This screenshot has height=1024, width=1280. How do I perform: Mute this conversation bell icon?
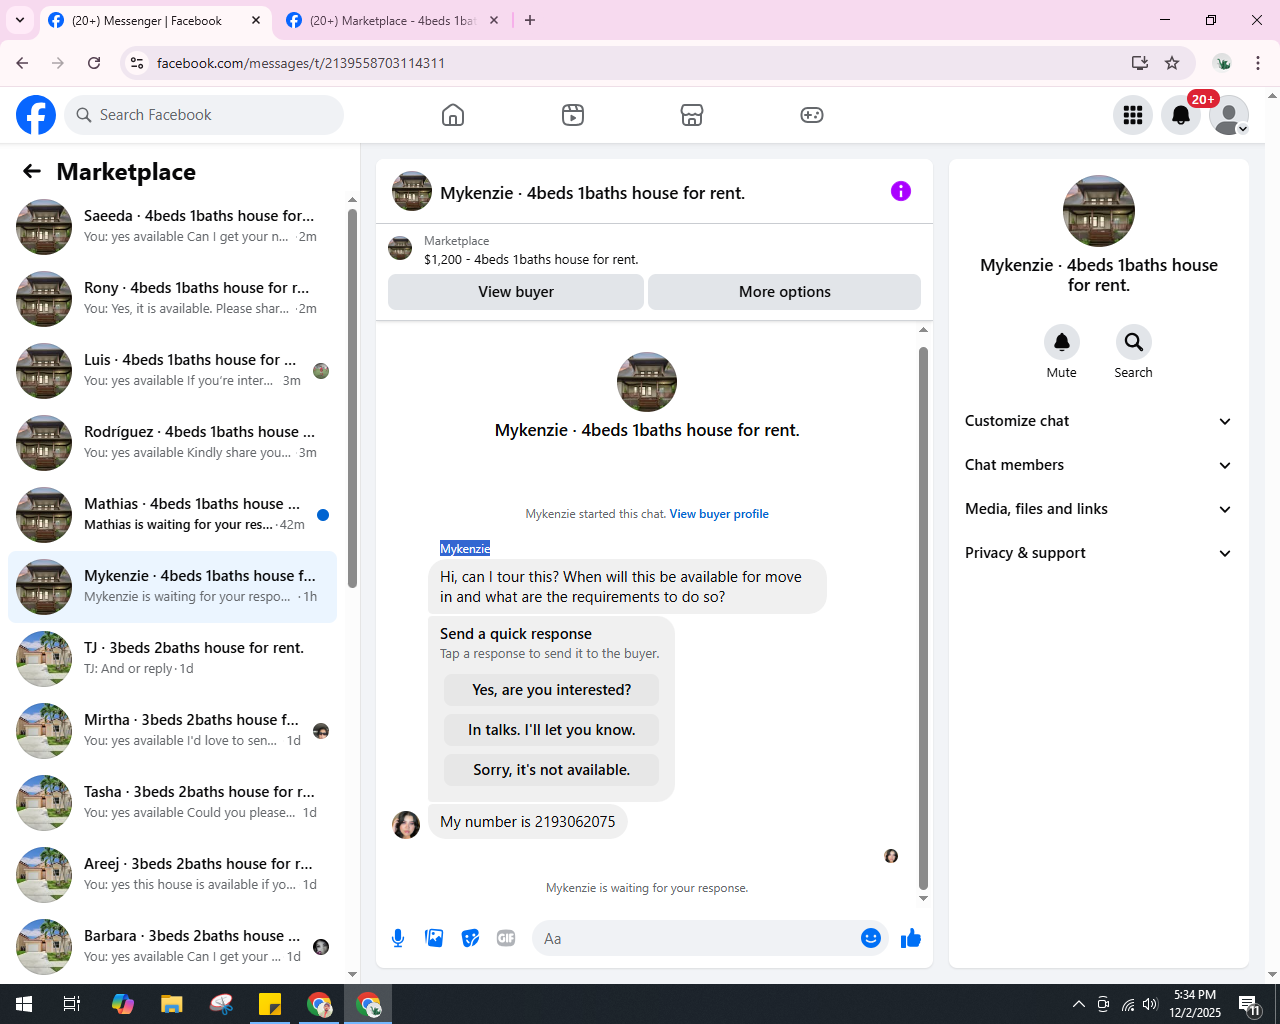(x=1062, y=342)
